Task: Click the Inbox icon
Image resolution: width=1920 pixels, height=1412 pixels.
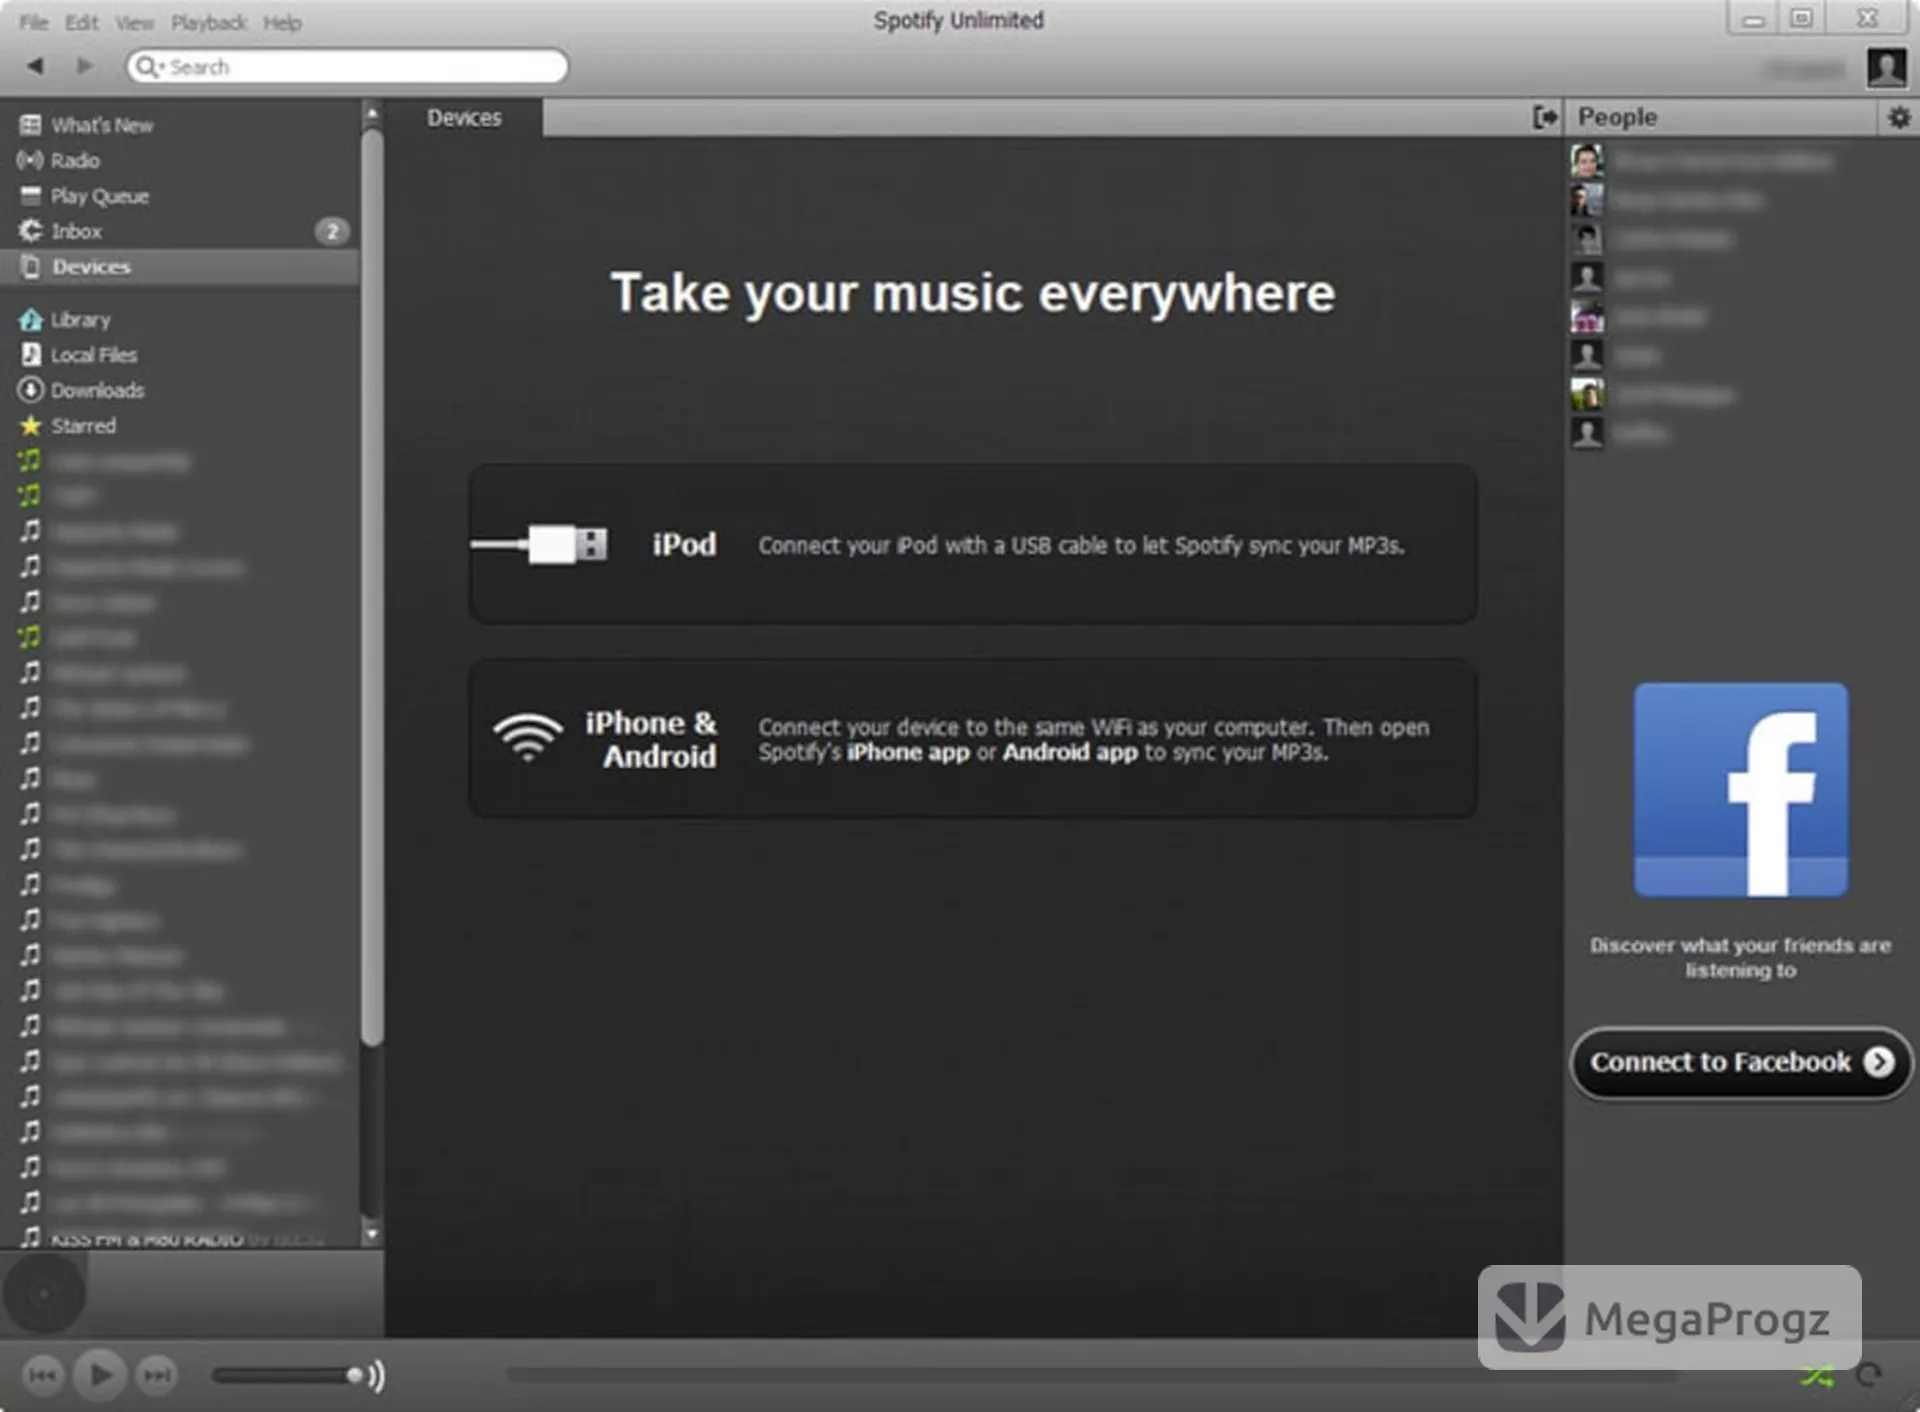Action: [x=30, y=231]
